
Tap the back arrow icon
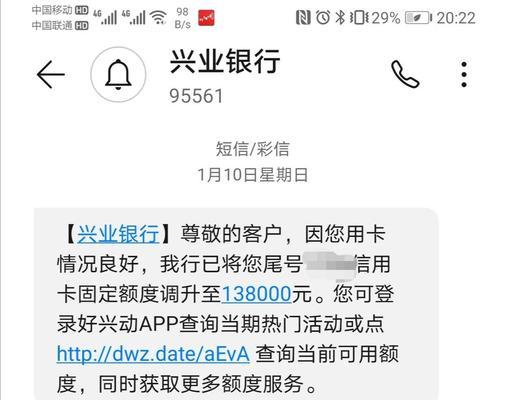pyautogui.click(x=51, y=74)
